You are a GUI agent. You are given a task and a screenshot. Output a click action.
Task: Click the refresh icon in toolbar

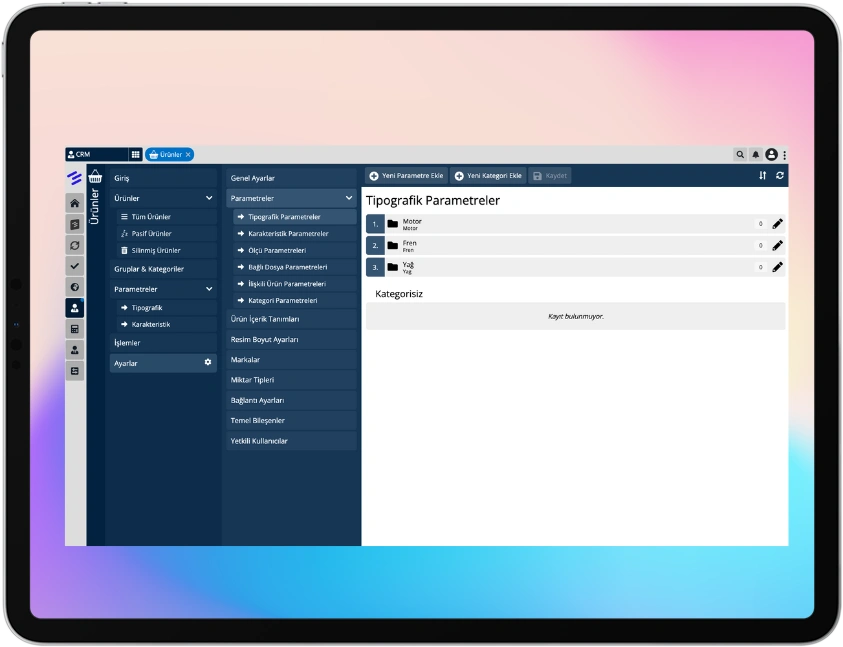780,175
